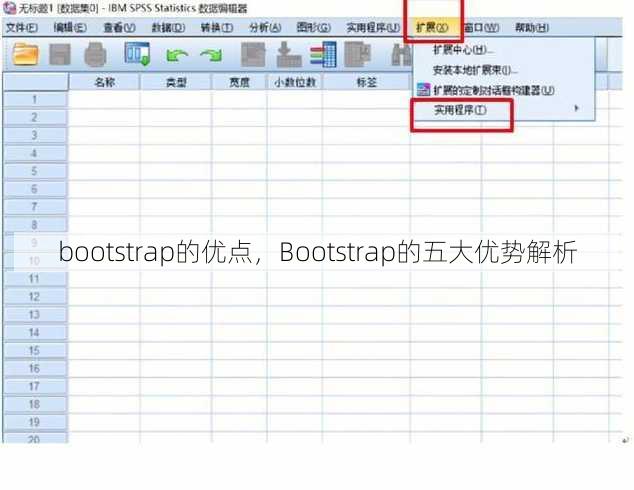The image size is (634, 490).
Task: Select row header 16
Action: pos(35,368)
